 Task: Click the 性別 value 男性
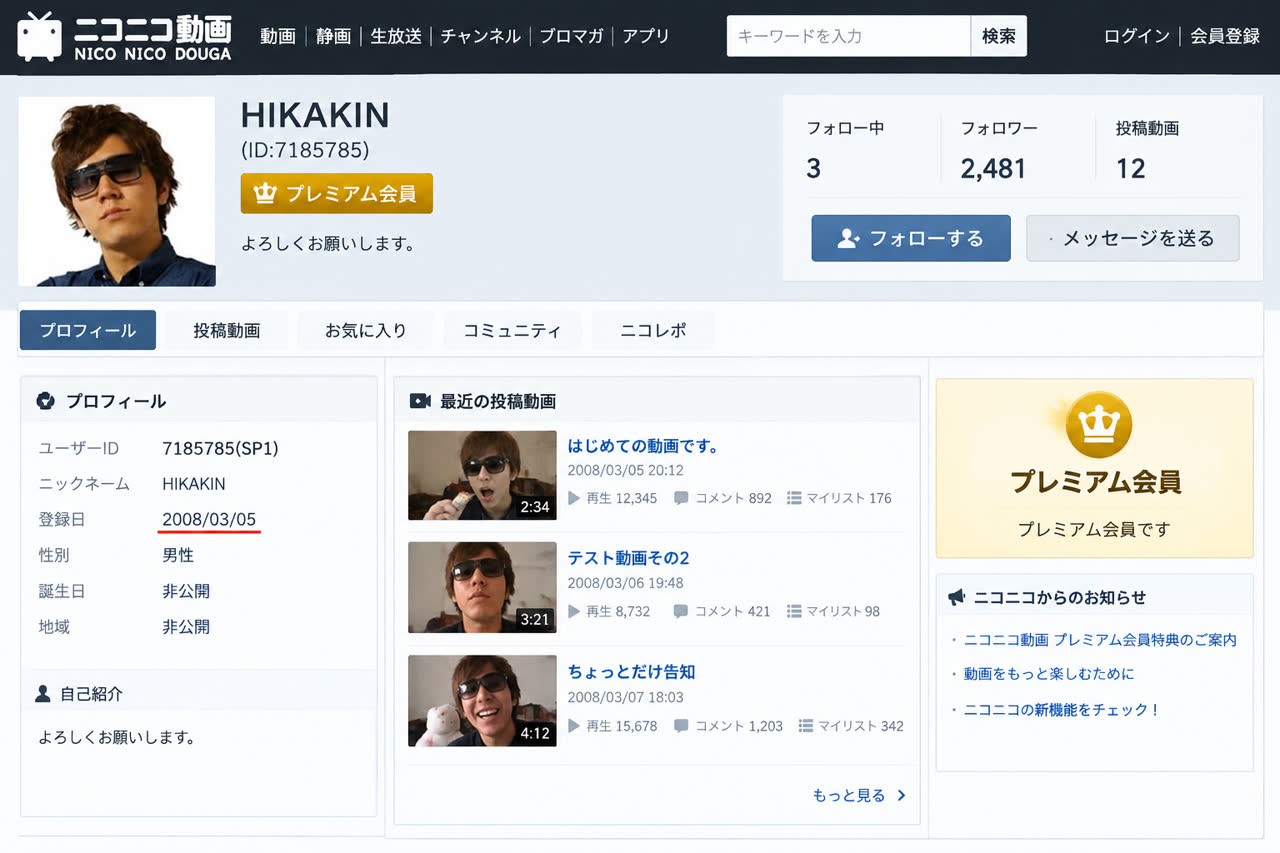point(178,555)
